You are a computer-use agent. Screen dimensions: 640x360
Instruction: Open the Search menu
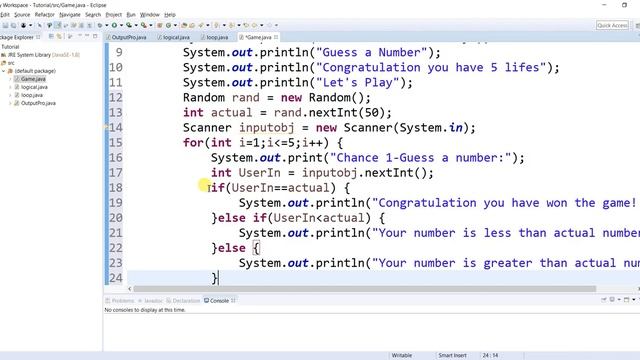pos(93,15)
